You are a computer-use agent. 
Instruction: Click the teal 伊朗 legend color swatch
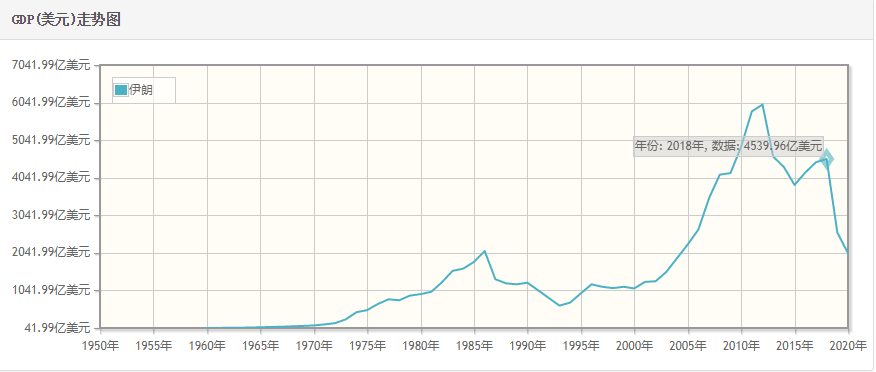(121, 90)
